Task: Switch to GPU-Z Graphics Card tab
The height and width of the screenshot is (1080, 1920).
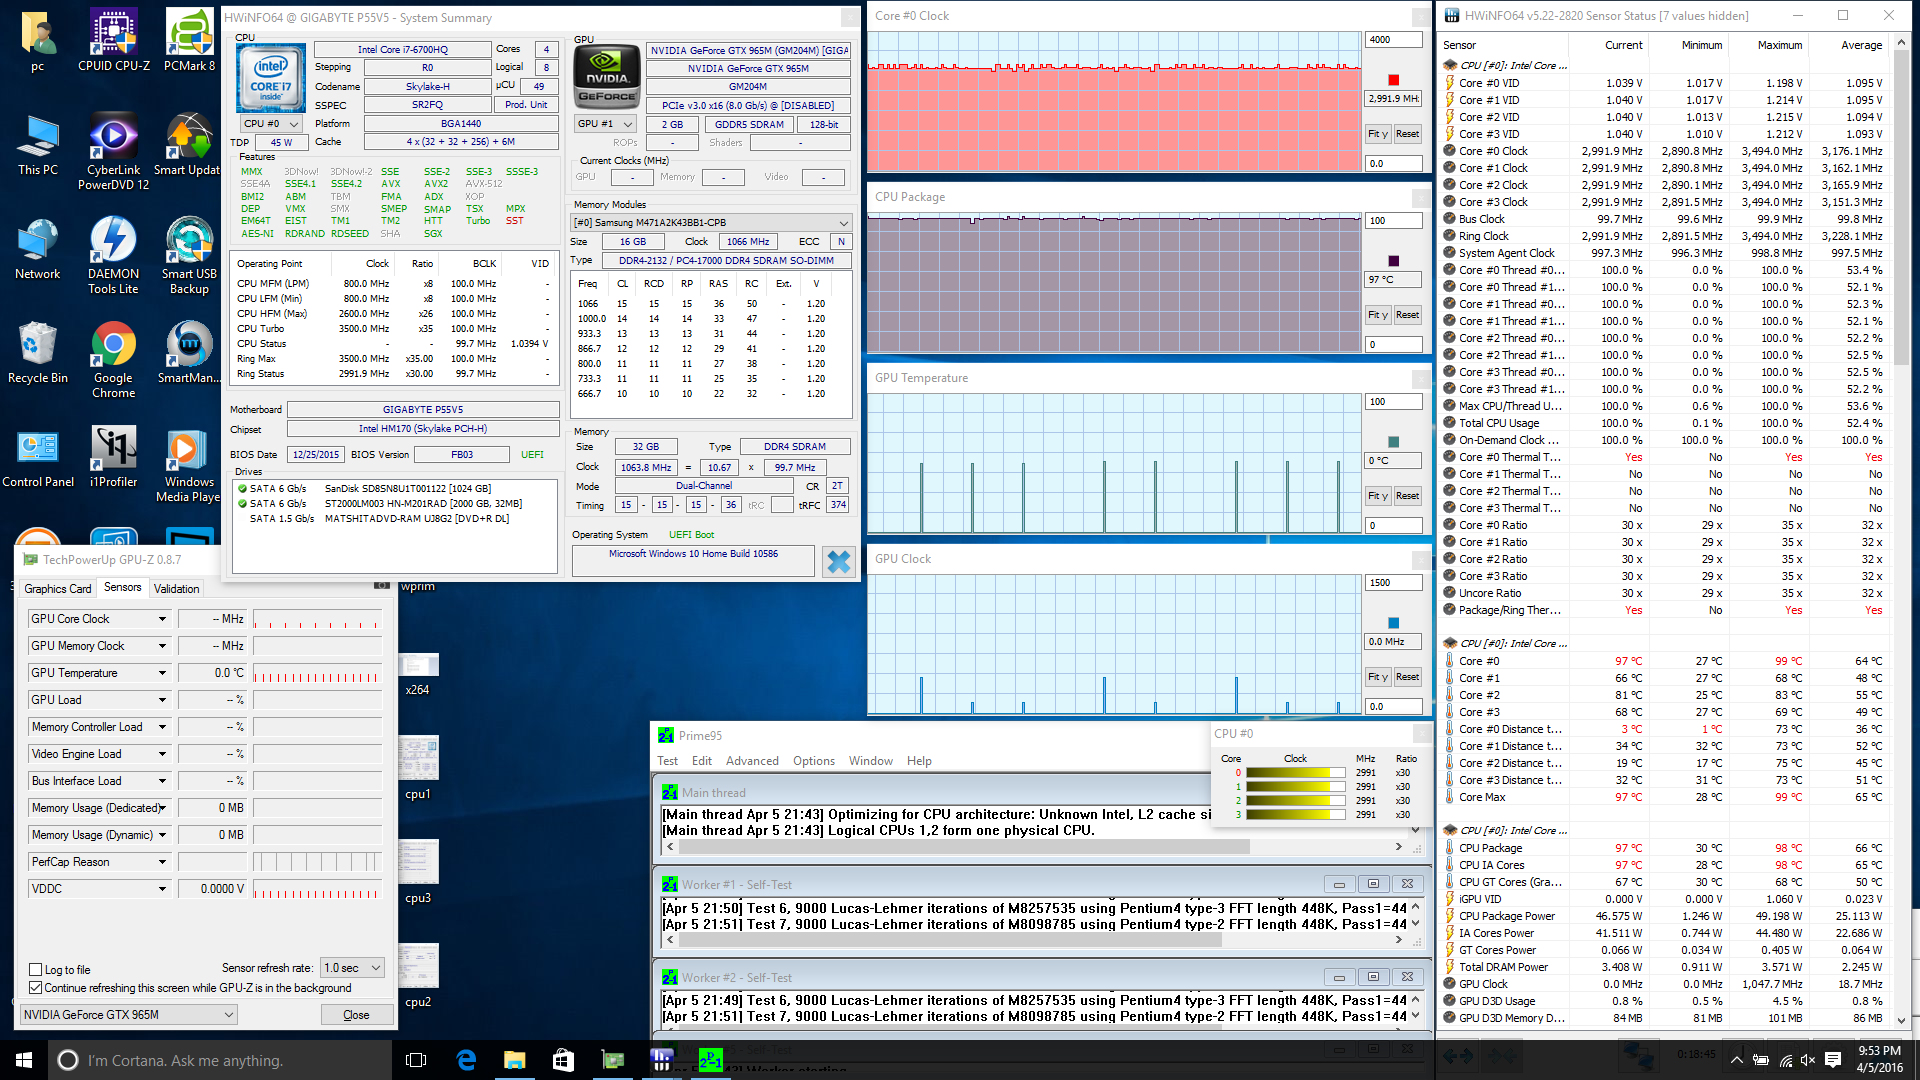Action: click(x=57, y=589)
